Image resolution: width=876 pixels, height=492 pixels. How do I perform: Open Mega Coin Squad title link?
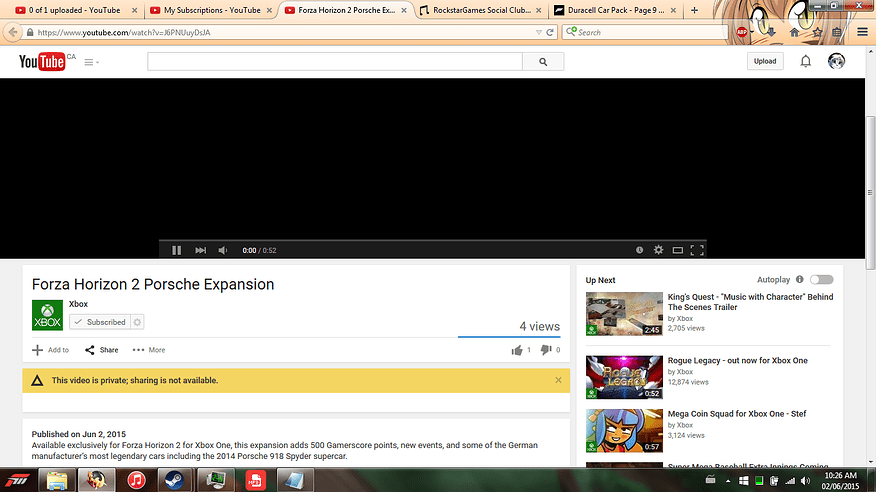click(x=737, y=414)
